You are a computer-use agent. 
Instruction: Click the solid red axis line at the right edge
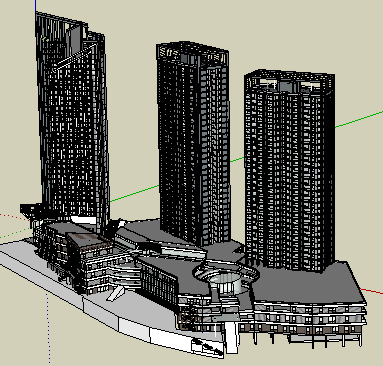point(373,292)
